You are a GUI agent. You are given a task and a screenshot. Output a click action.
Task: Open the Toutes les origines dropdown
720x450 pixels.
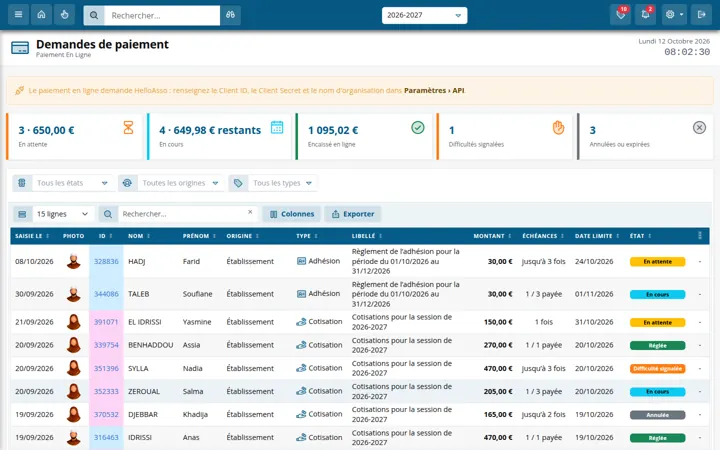click(x=180, y=183)
